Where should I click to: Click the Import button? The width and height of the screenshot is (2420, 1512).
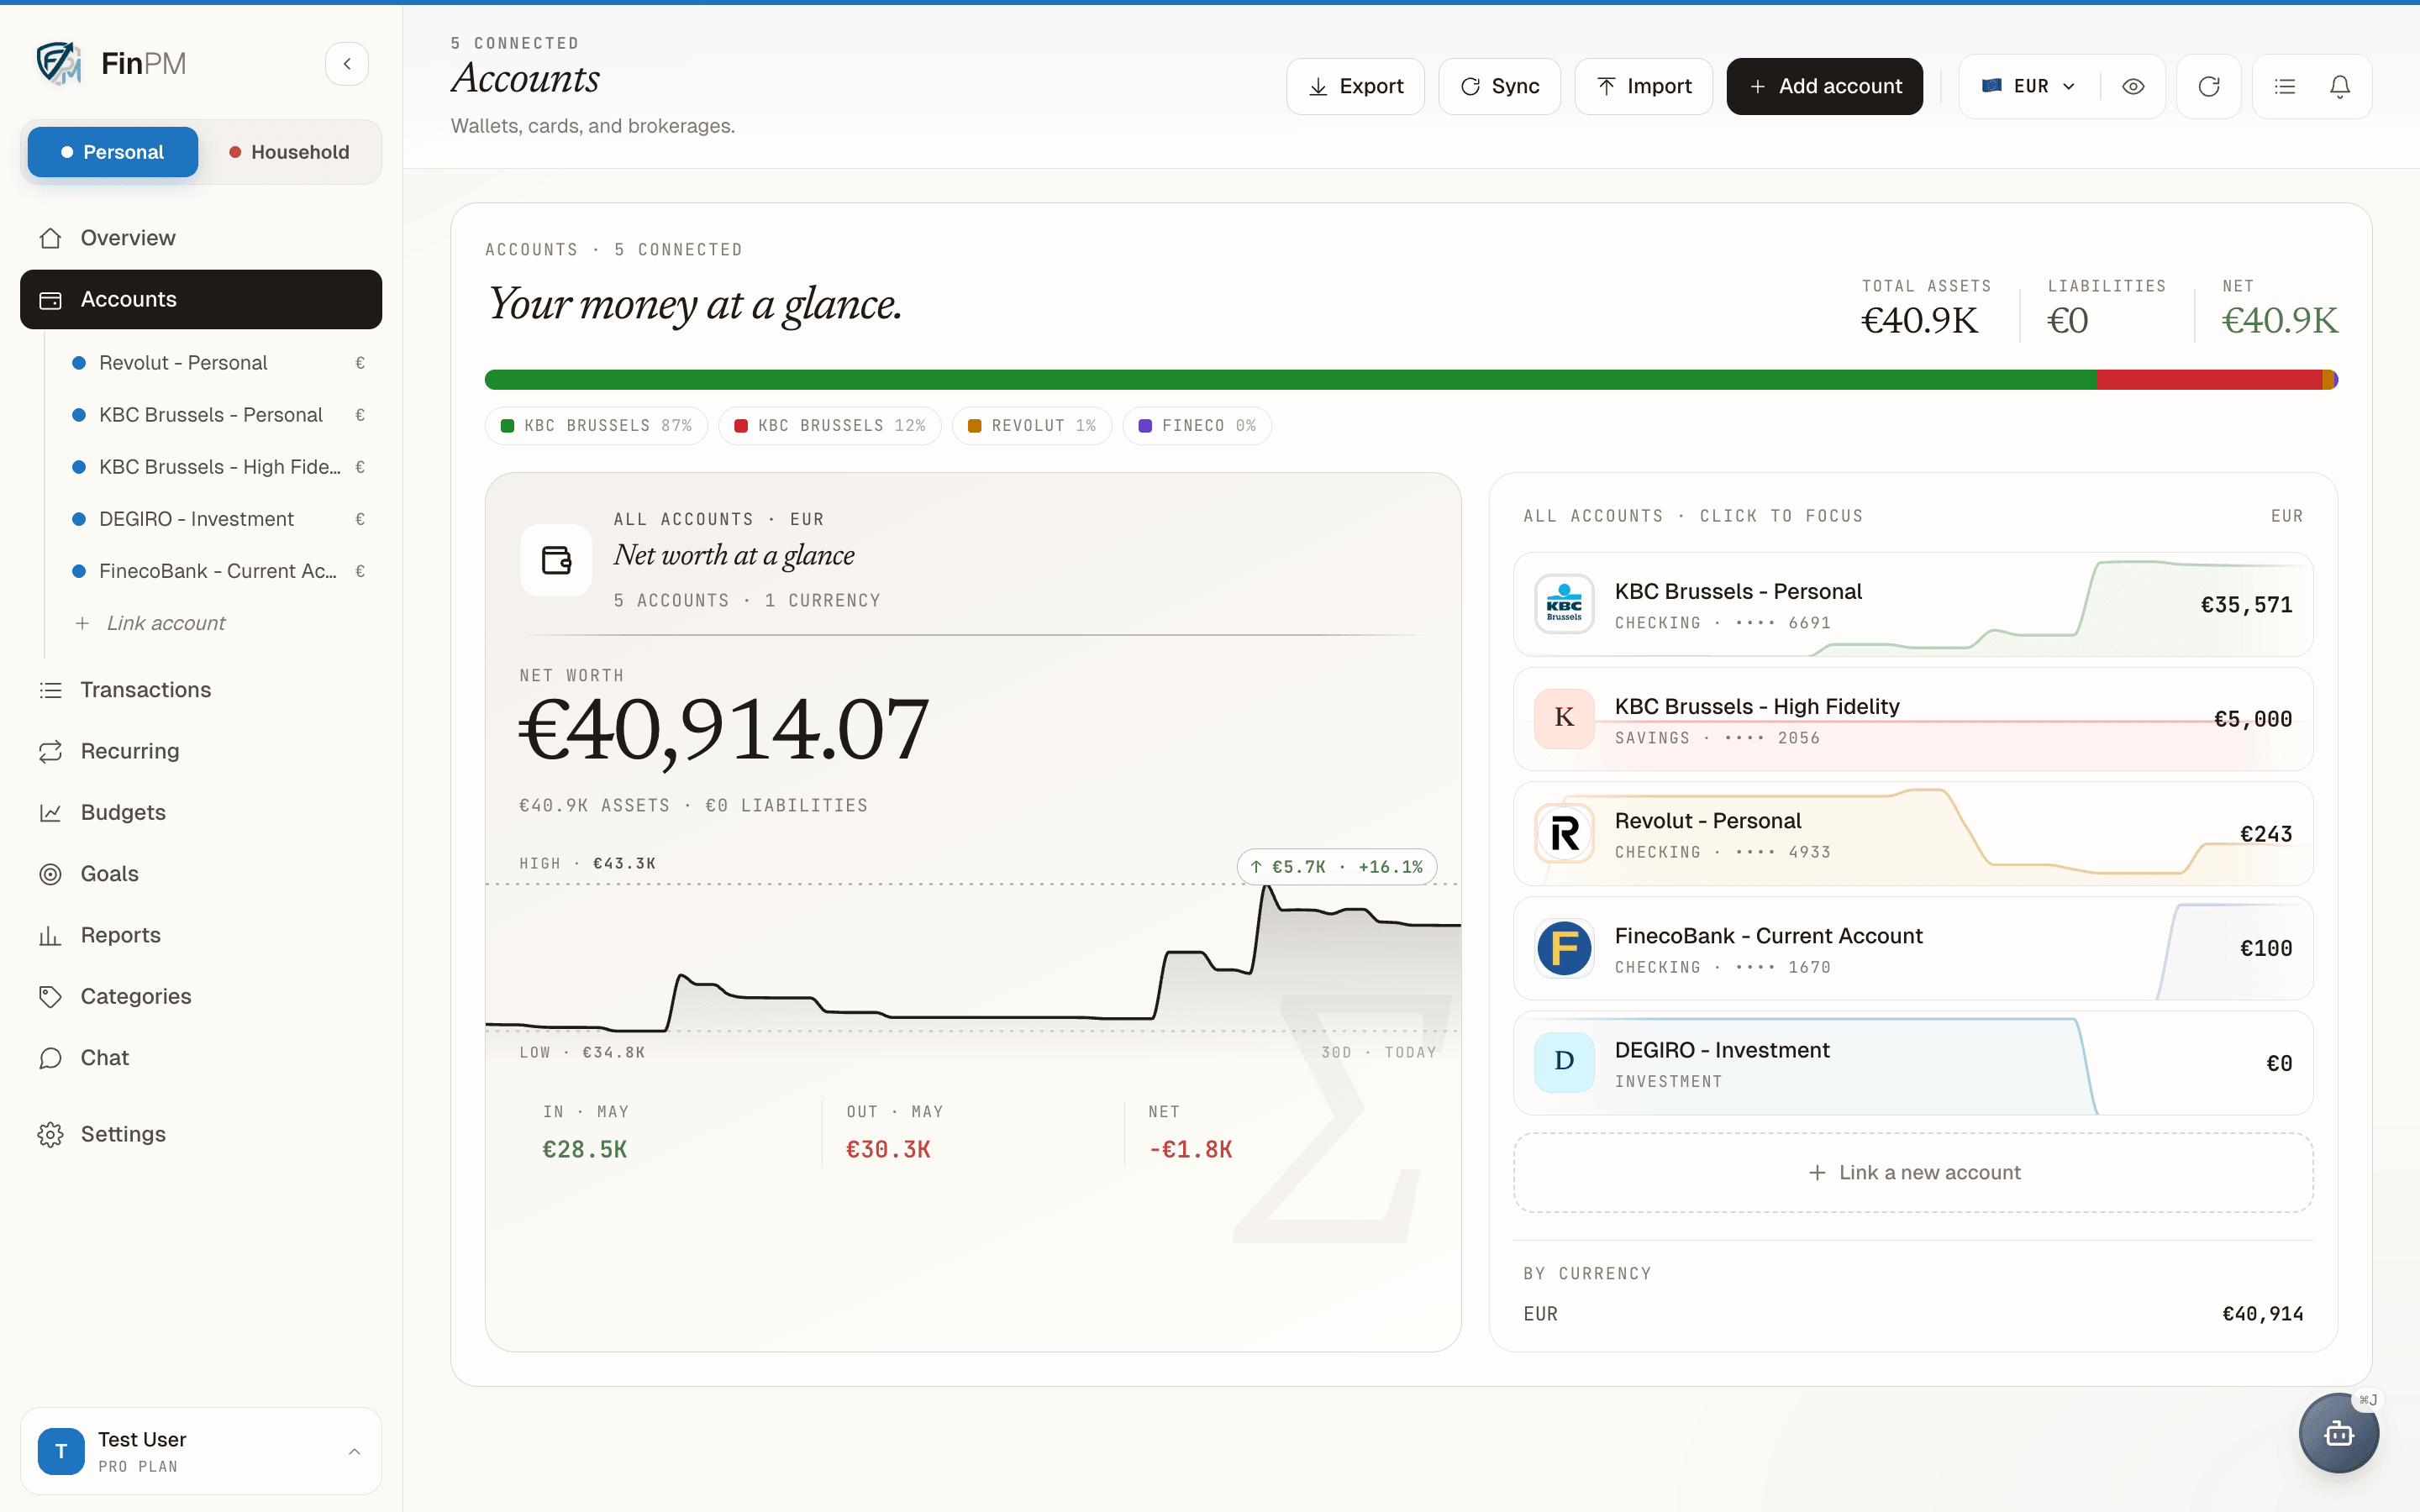pyautogui.click(x=1643, y=86)
